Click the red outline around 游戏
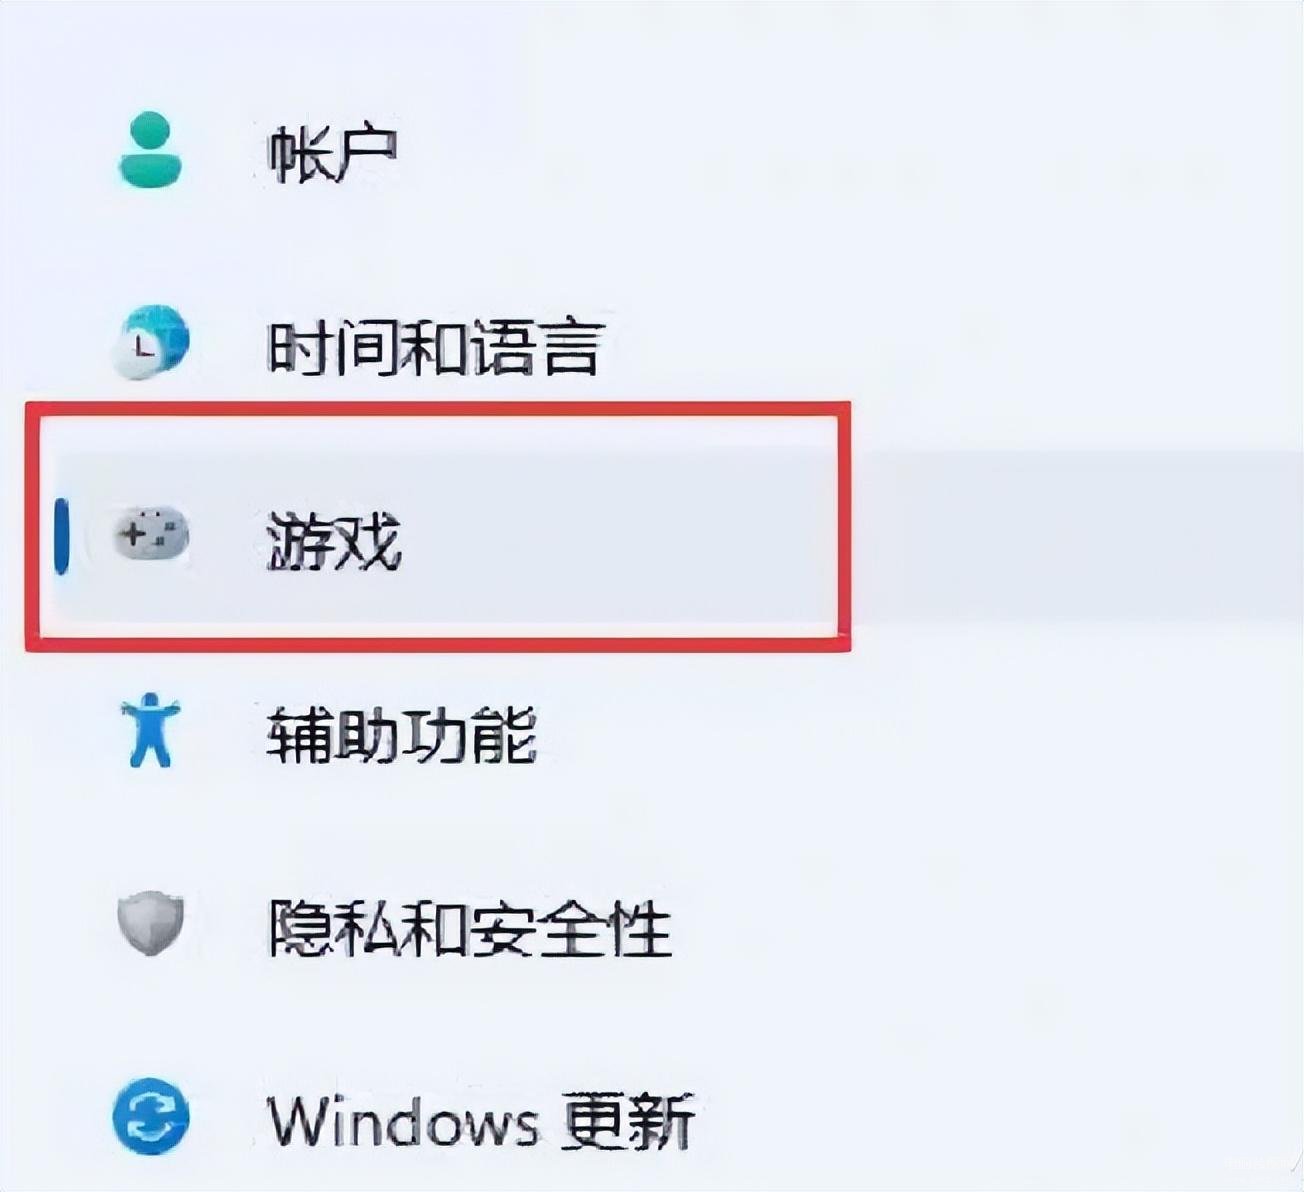The height and width of the screenshot is (1192, 1304). click(x=438, y=408)
